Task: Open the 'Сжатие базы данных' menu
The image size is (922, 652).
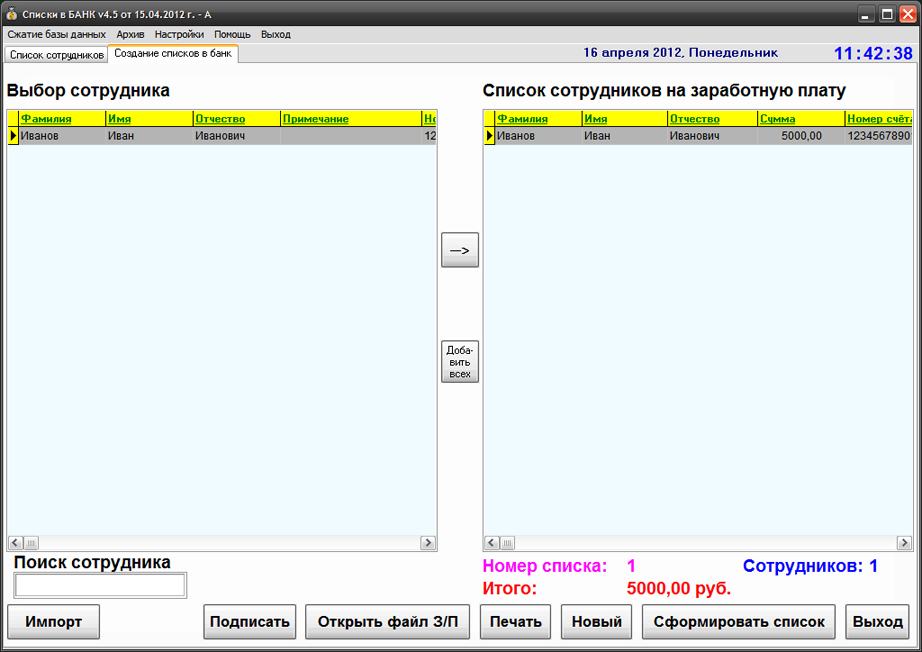Action: tap(56, 34)
